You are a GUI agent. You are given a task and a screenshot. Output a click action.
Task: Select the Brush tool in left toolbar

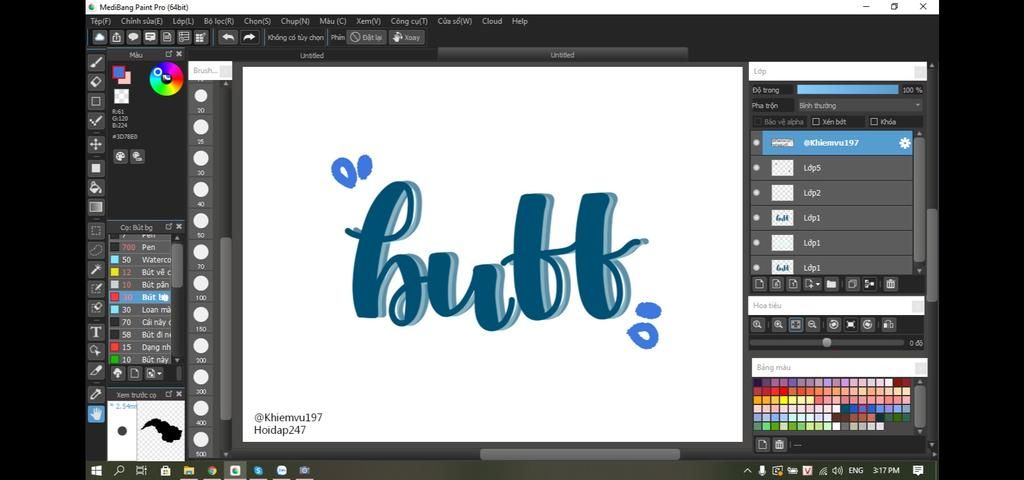pos(96,63)
